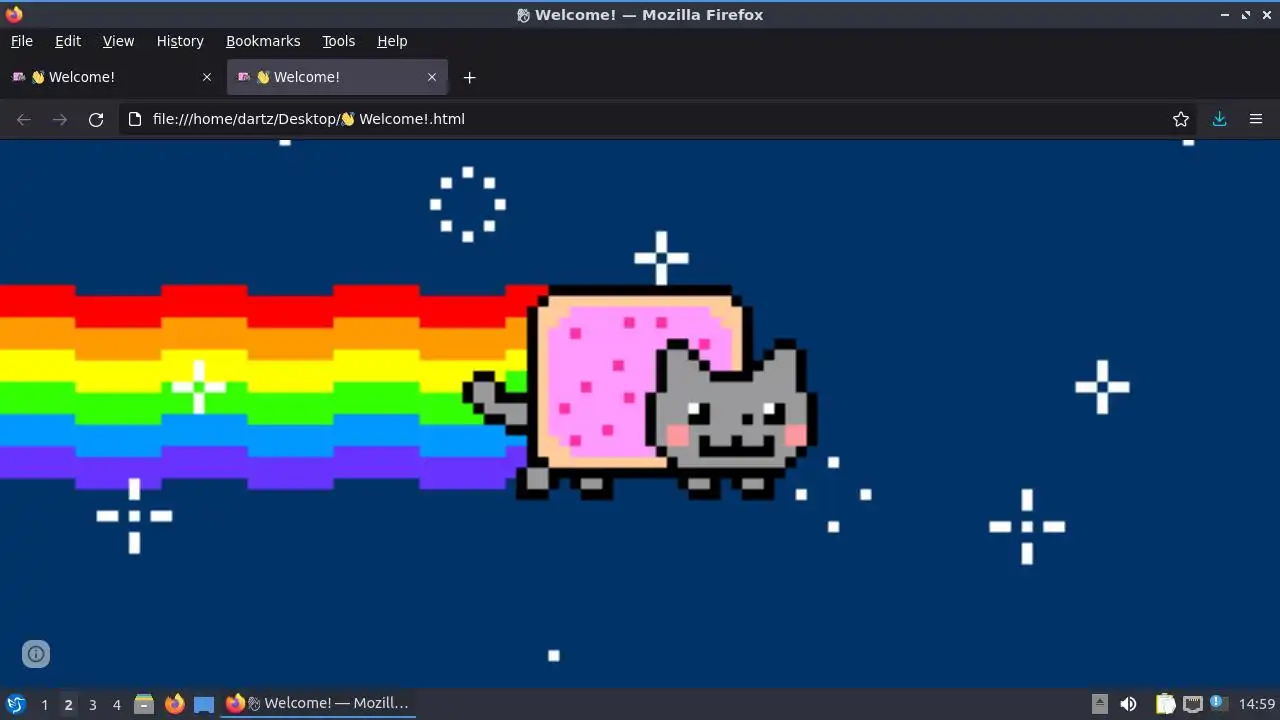Open the network connection tray icon
Image resolution: width=1280 pixels, height=720 pixels.
1192,704
